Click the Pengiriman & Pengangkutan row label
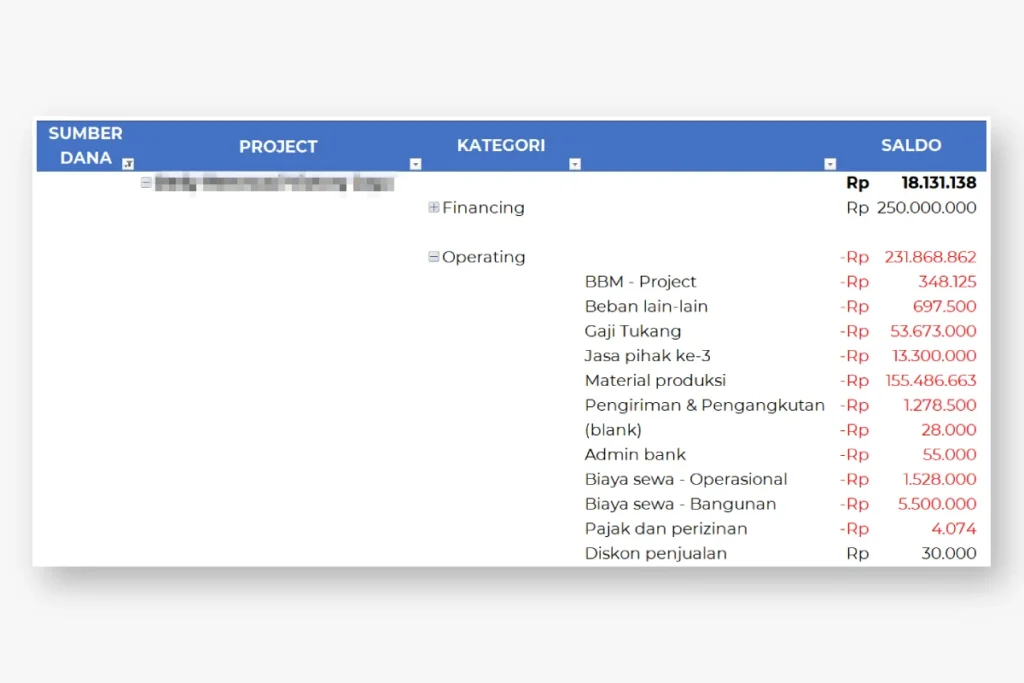 704,405
